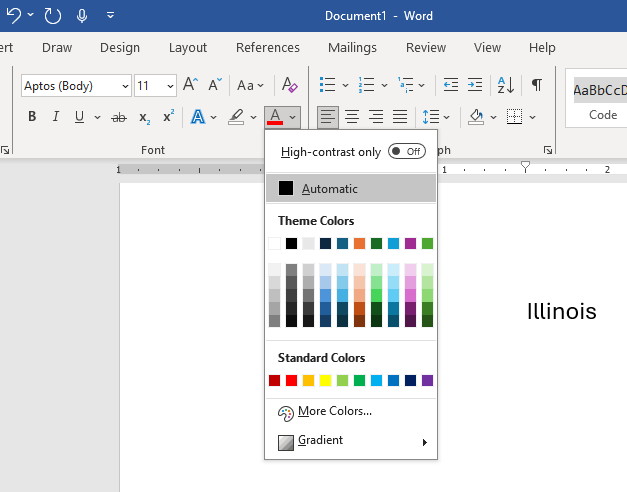
Task: Switch to the Mailings tab
Action: [352, 47]
